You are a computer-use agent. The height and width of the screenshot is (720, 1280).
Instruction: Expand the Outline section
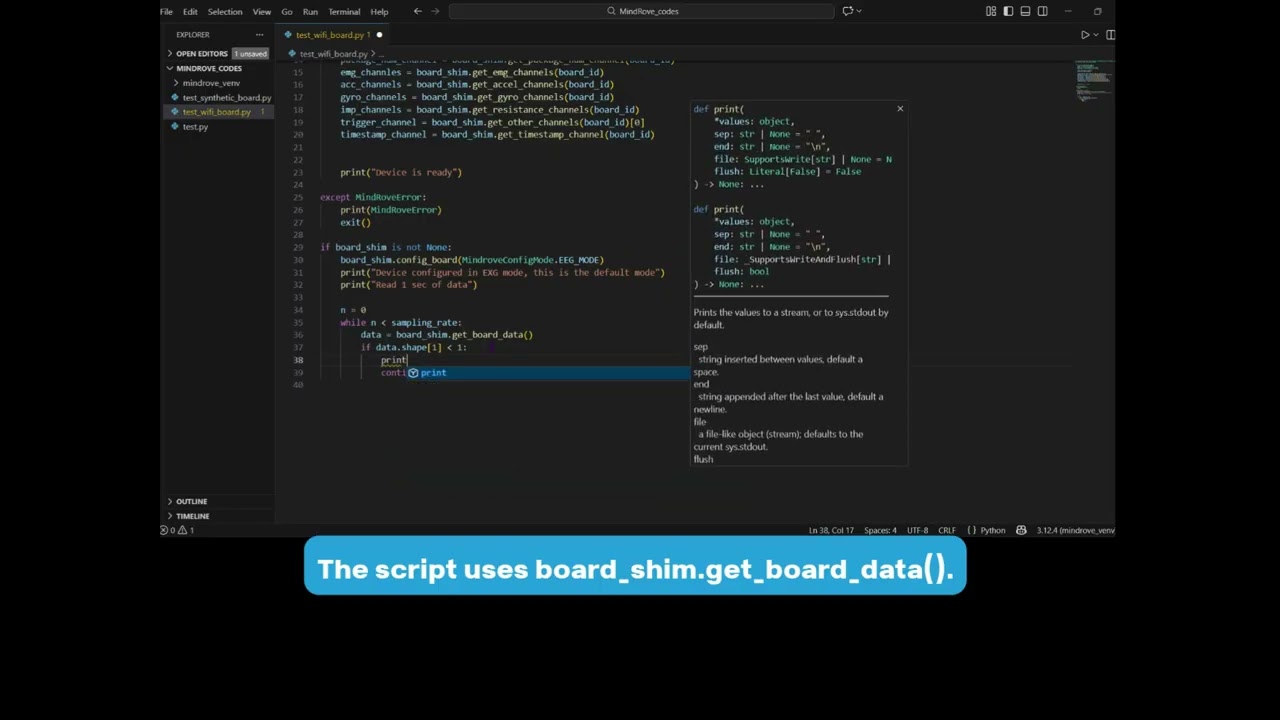(x=191, y=501)
